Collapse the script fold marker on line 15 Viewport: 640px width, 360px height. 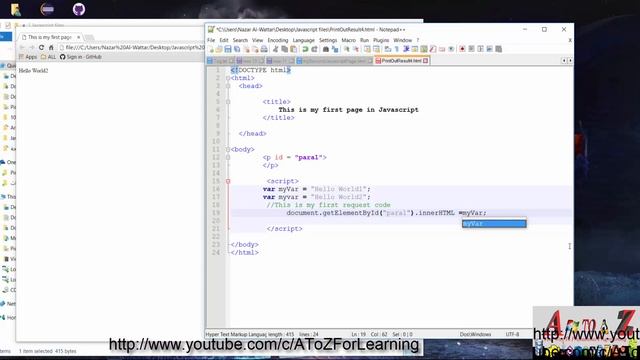point(228,181)
